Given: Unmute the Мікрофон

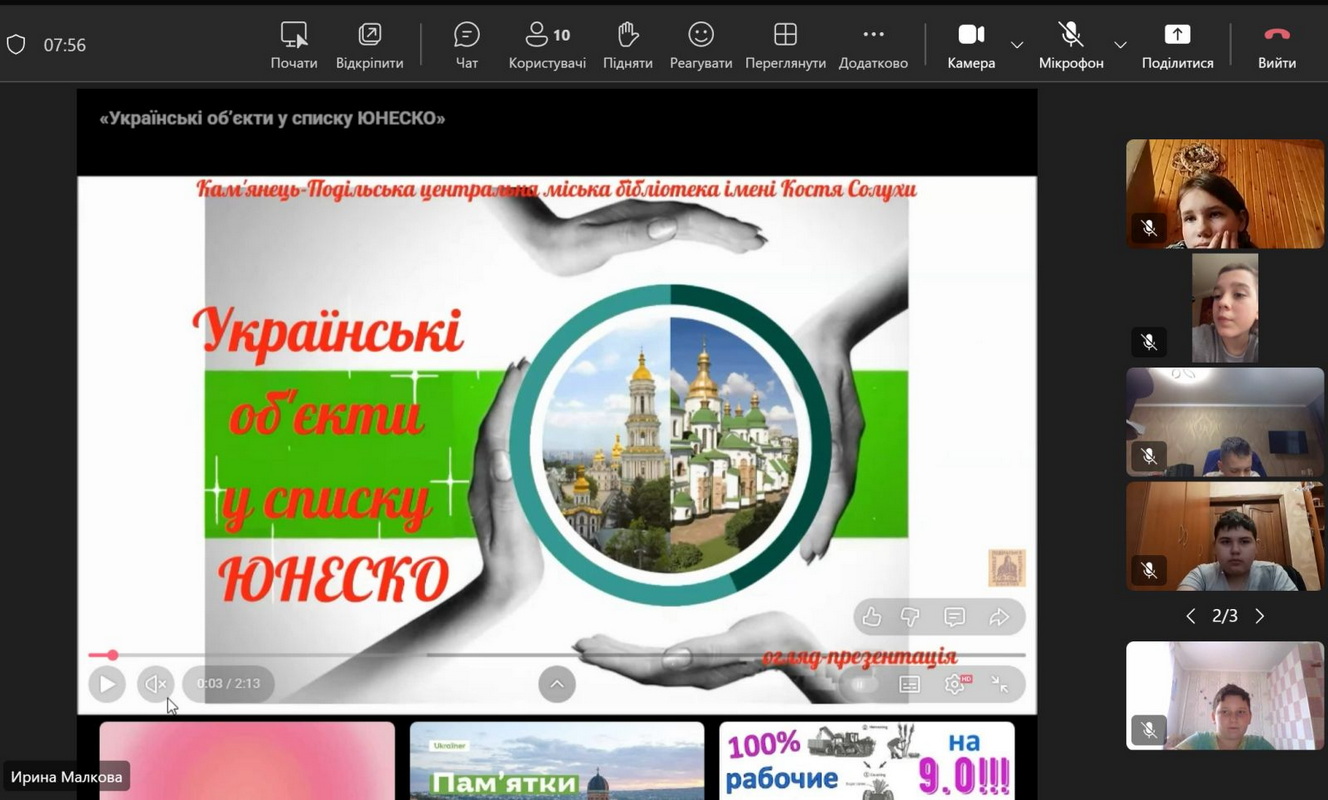Looking at the screenshot, I should click(x=1071, y=46).
